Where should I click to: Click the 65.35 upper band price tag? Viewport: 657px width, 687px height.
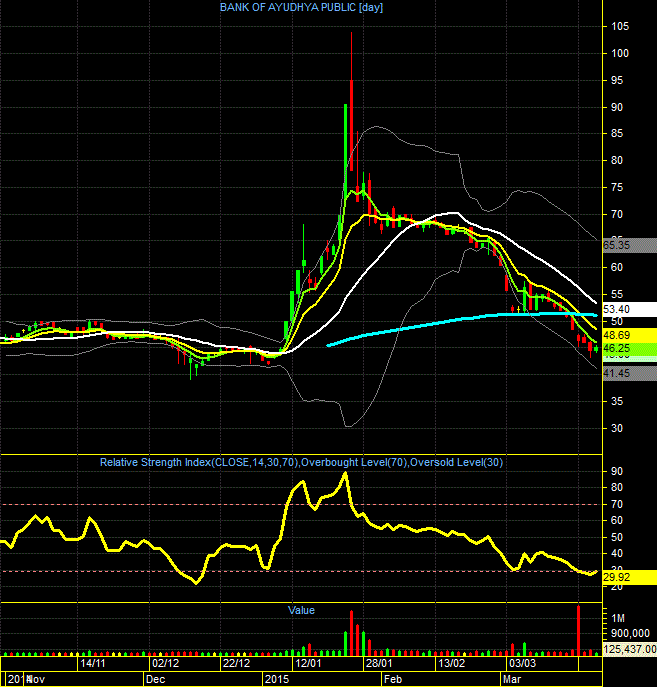[x=629, y=245]
